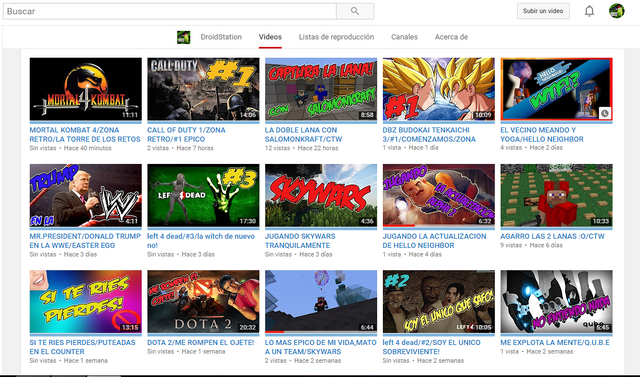The height and width of the screenshot is (377, 640).
Task: Open the Canales tab
Action: (x=404, y=37)
